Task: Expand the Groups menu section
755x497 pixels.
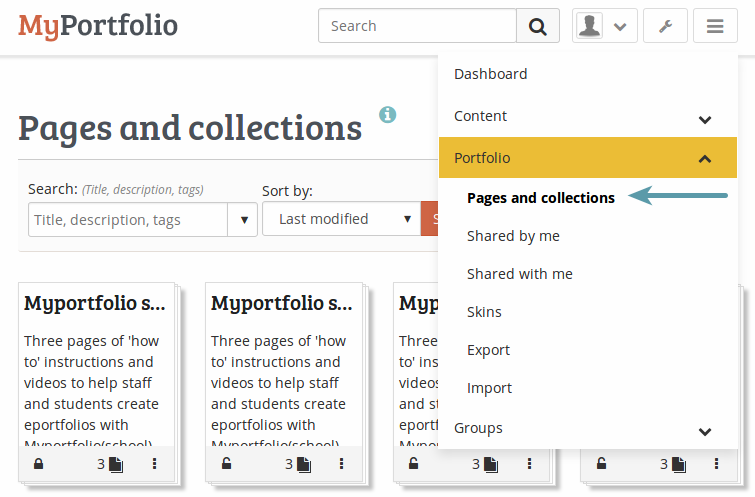Action: pos(588,428)
